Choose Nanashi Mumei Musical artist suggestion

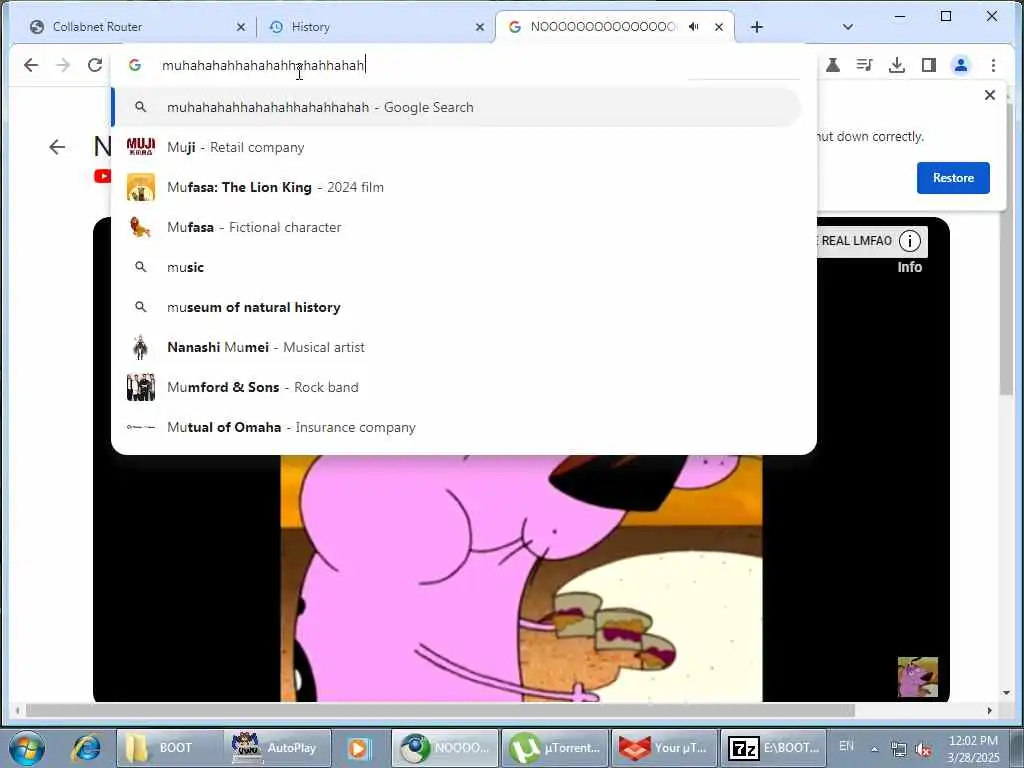coord(456,347)
